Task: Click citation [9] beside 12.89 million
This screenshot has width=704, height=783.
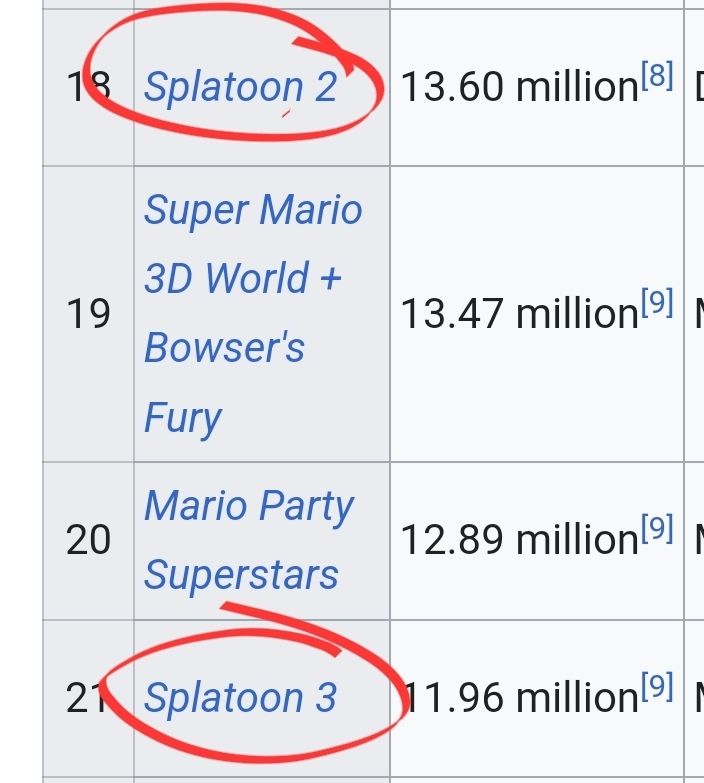Action: [x=657, y=527]
